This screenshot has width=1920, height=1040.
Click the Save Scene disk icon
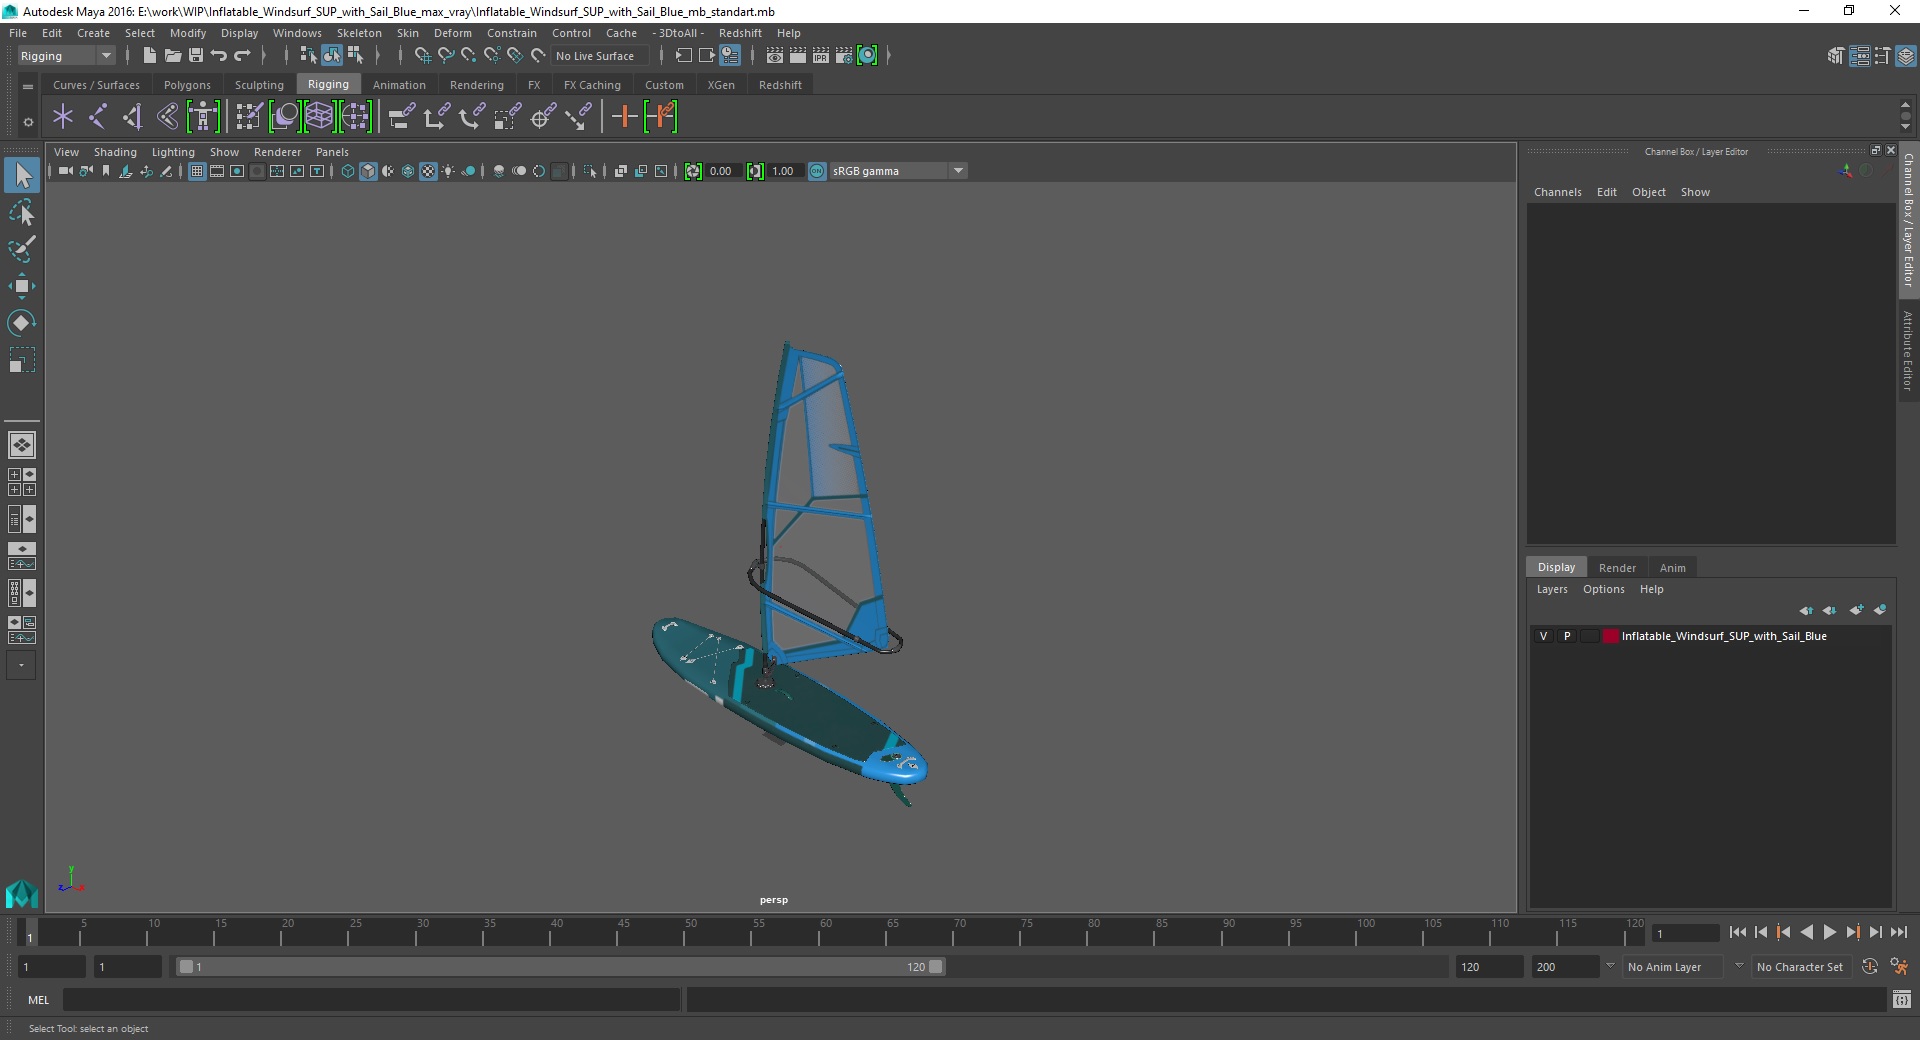[x=195, y=56]
